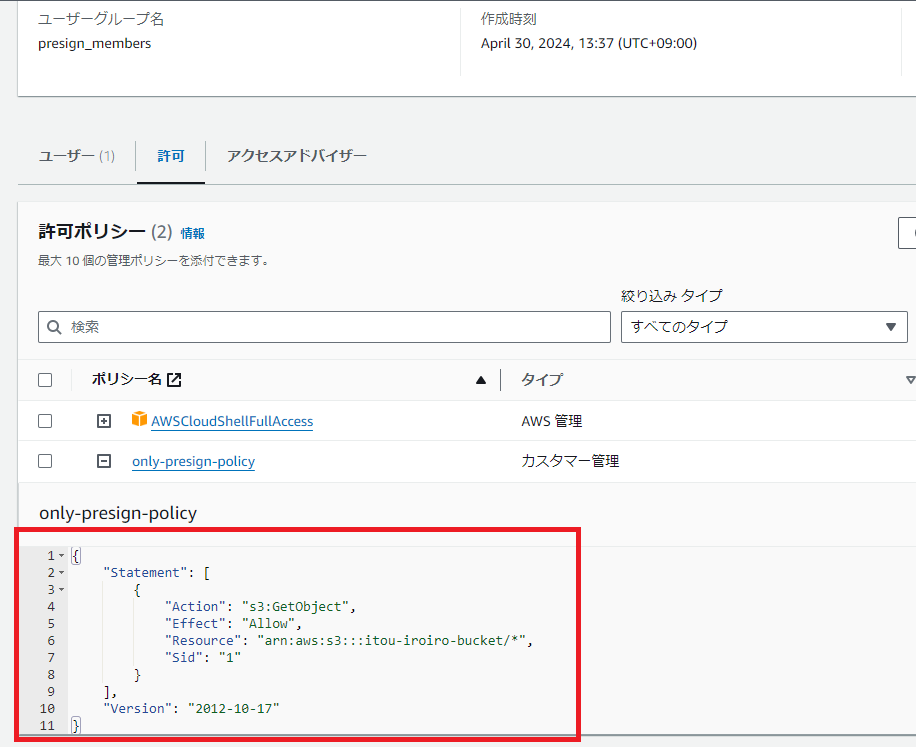
Task: Open the only-presign-policy link
Action: pyautogui.click(x=192, y=461)
